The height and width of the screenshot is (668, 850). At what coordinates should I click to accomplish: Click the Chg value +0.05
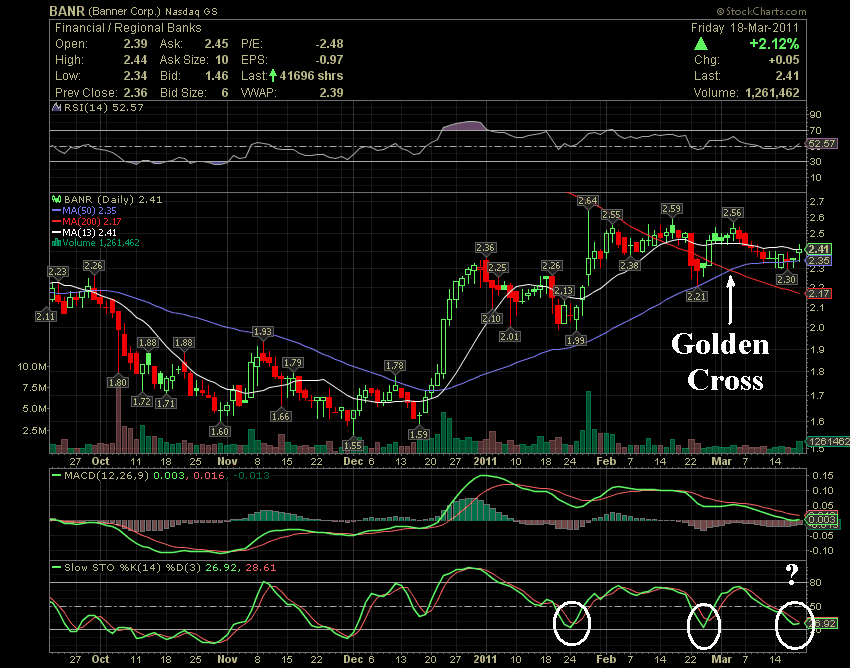784,60
